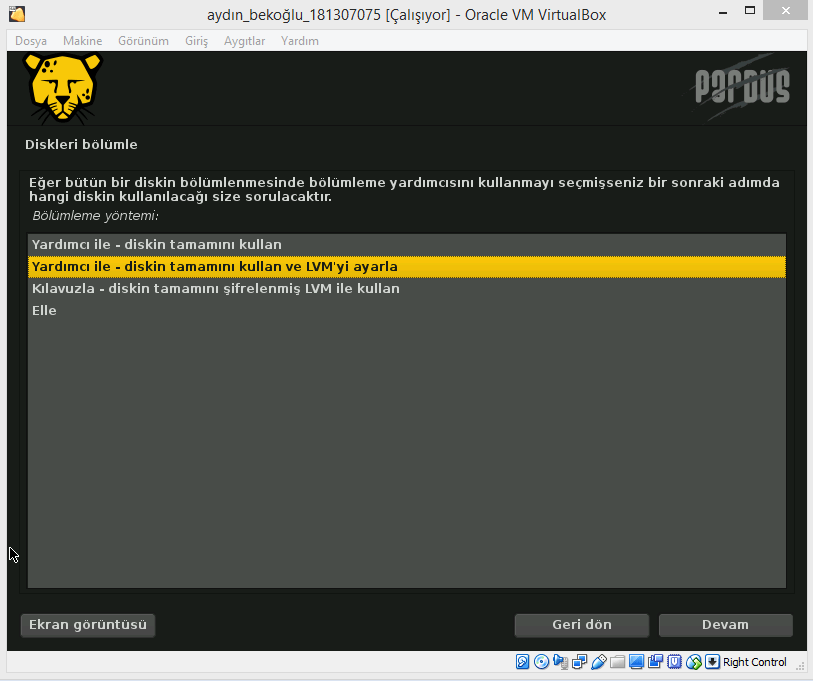Click the optical drive status icon

click(x=541, y=662)
